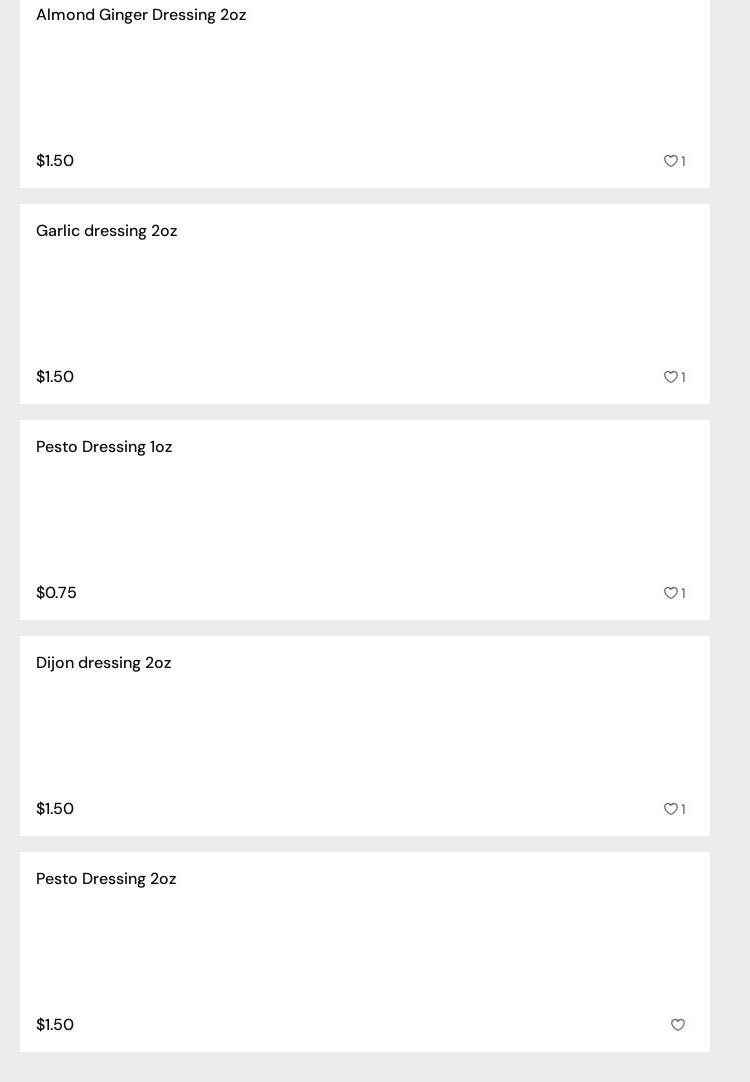Favorite the Pesto Dressing 1oz item
Screen dimensions: 750x1082
(670, 593)
